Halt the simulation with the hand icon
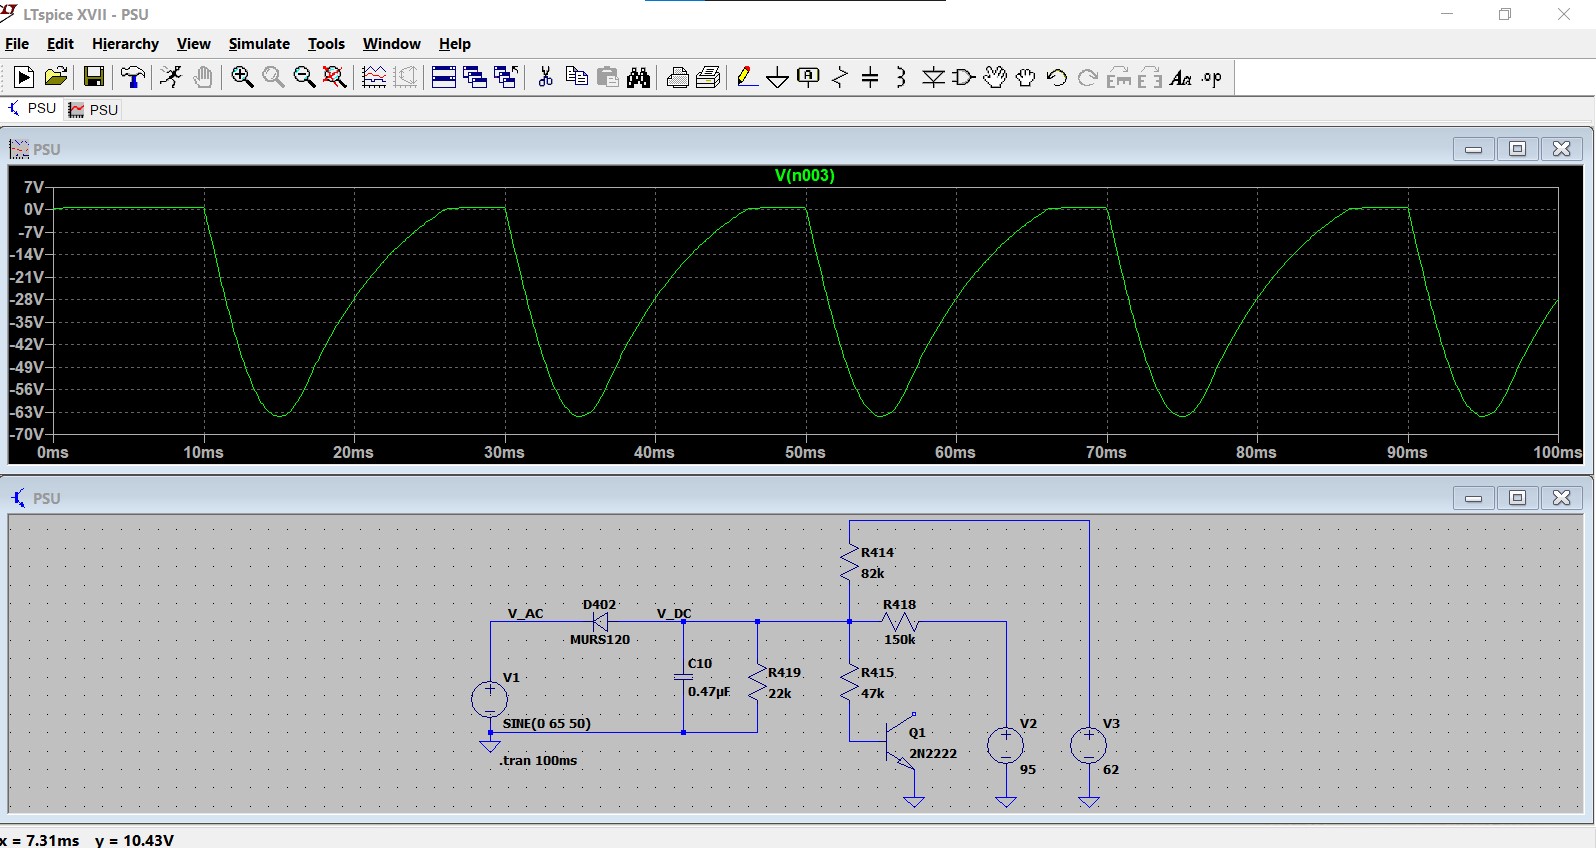1596x848 pixels. pos(203,77)
